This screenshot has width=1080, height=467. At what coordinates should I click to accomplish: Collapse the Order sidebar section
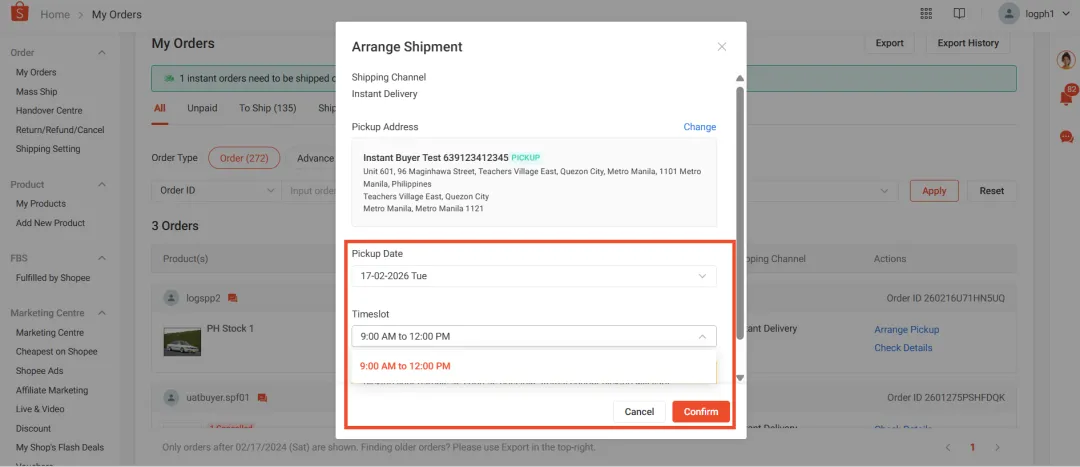click(x=102, y=52)
